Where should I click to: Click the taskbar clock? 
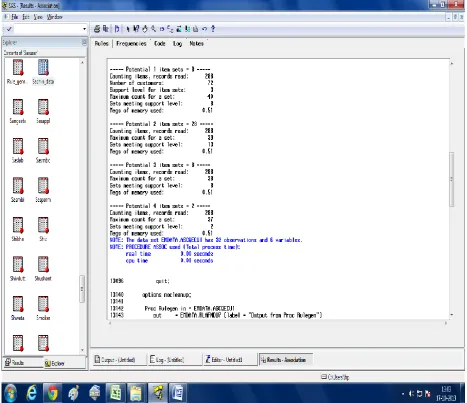coord(446,394)
